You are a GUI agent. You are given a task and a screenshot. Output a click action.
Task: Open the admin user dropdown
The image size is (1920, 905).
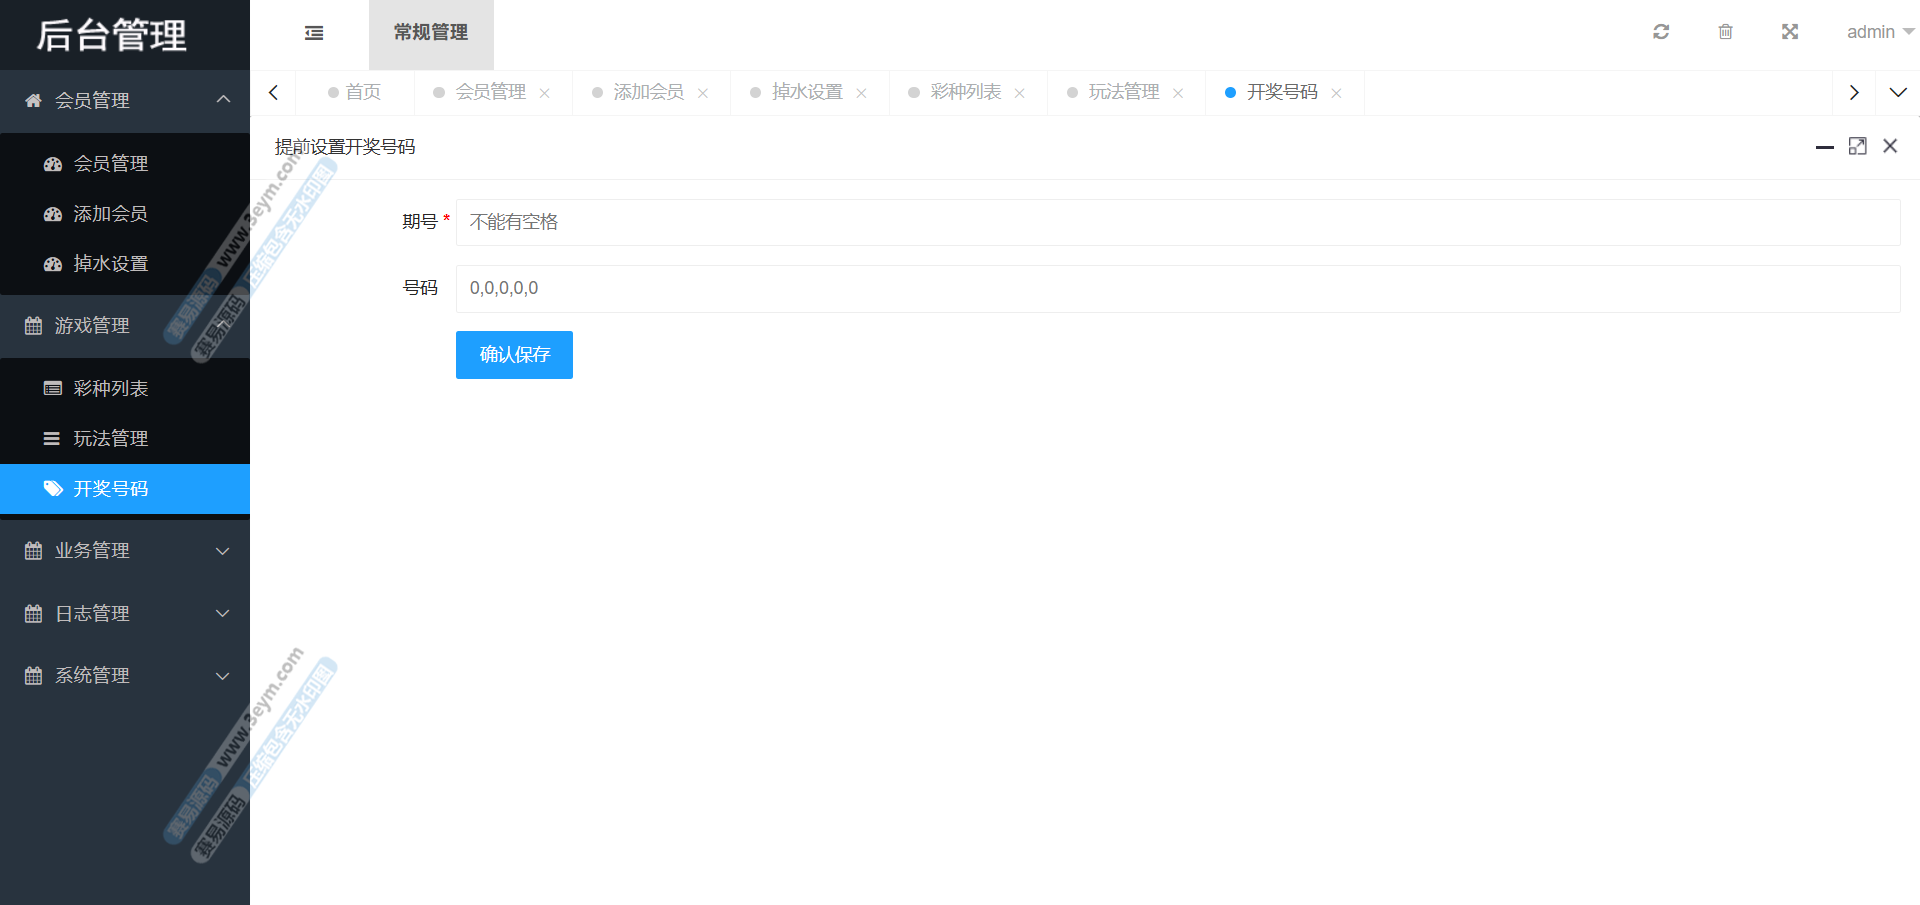[1879, 32]
